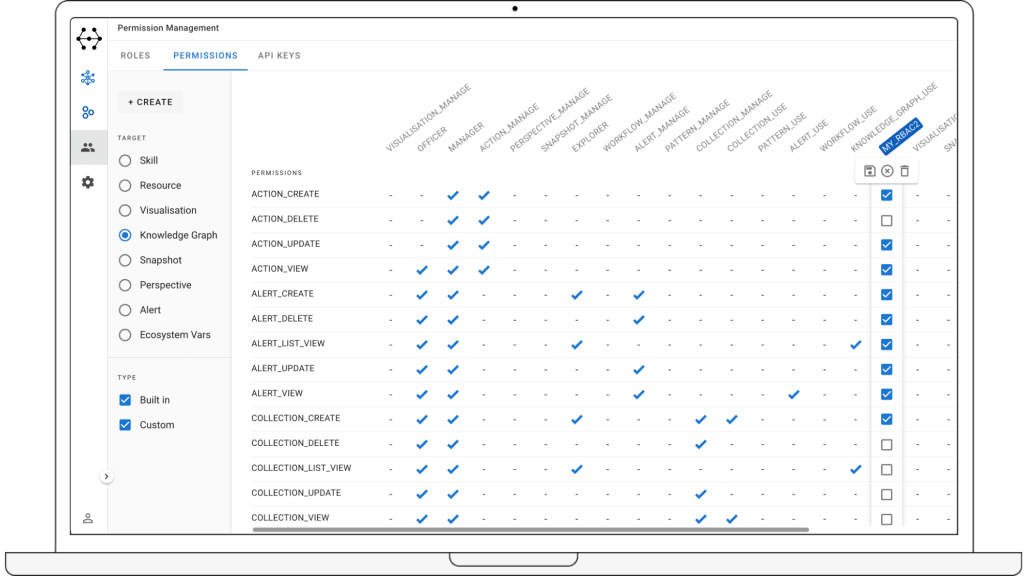Click ALERT_DELETE checkmark under ALERT_MANAGE

click(639, 320)
